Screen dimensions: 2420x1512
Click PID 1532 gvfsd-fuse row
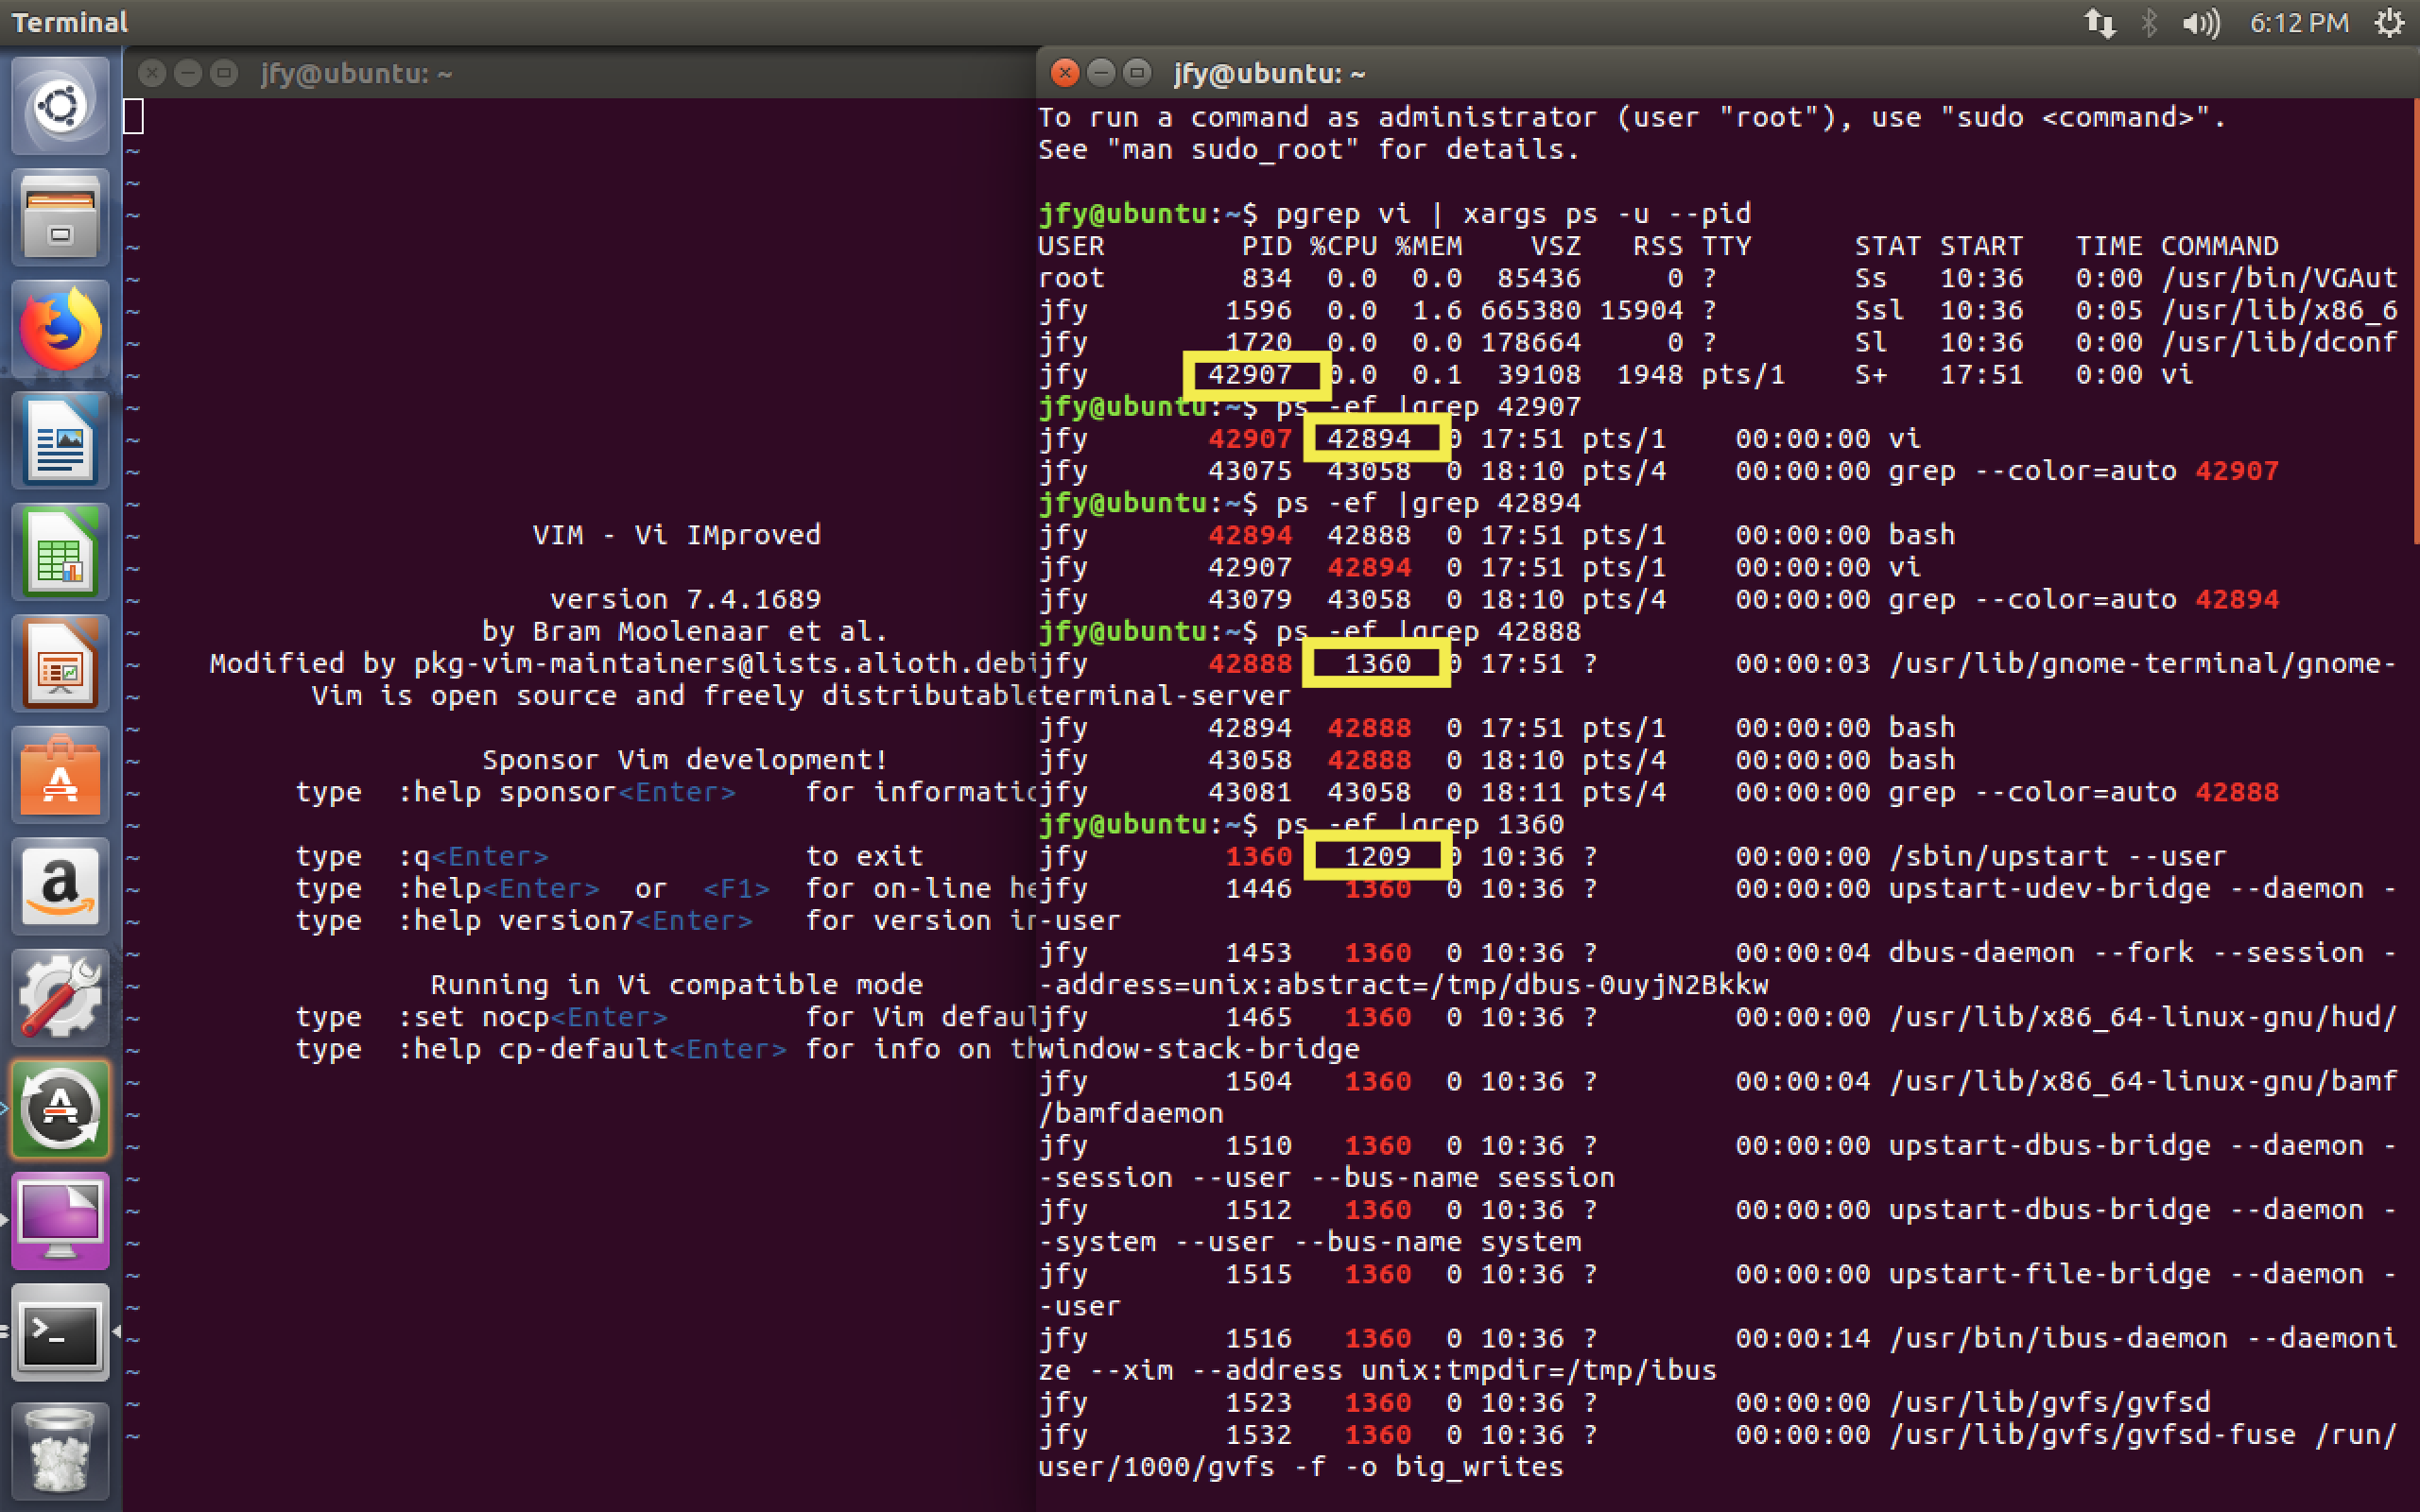coord(1259,1436)
